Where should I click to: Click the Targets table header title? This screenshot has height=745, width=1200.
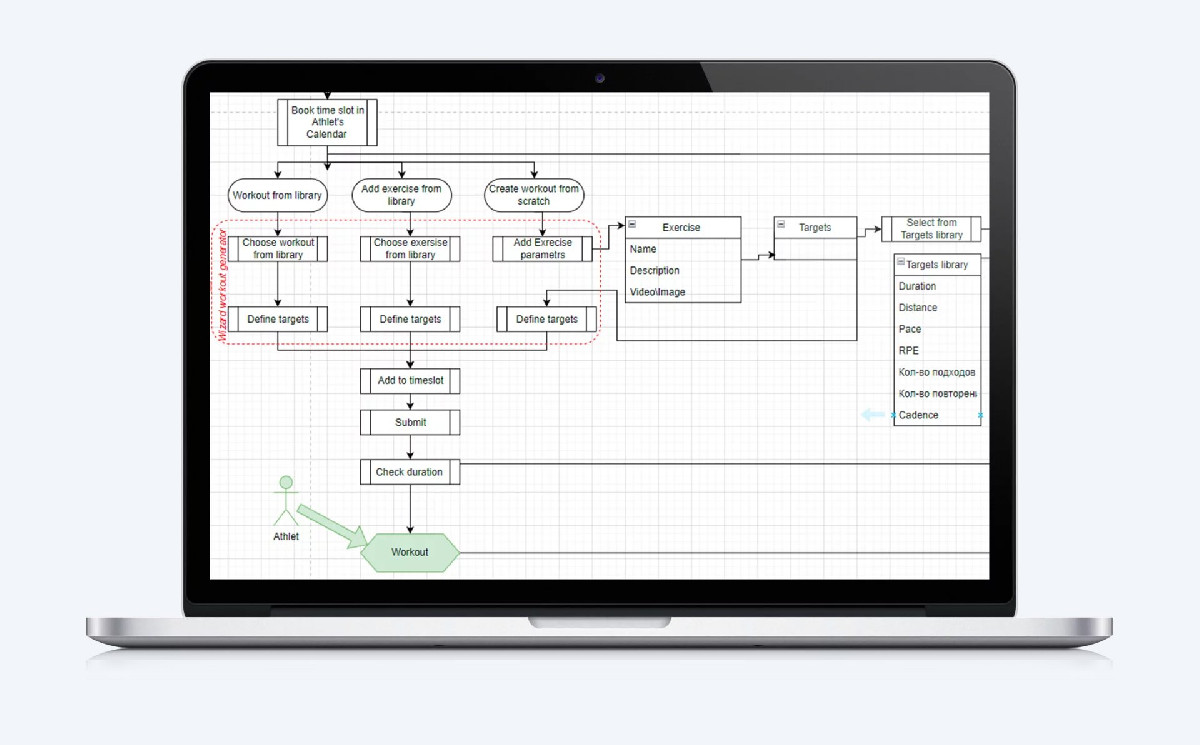(x=815, y=227)
